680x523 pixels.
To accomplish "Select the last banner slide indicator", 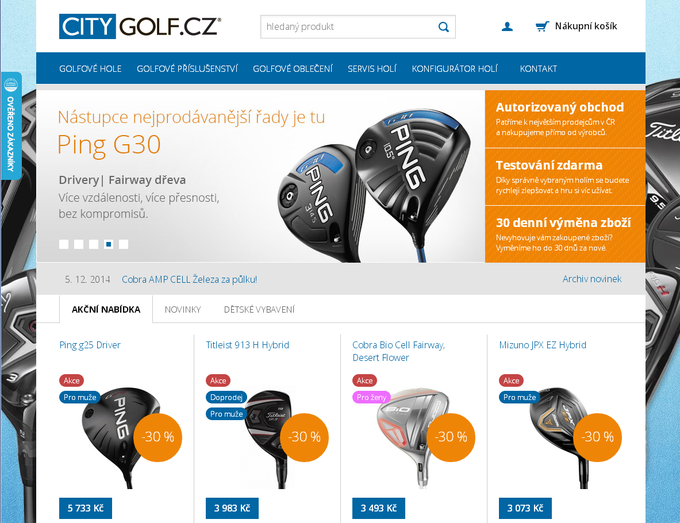I will tap(124, 244).
